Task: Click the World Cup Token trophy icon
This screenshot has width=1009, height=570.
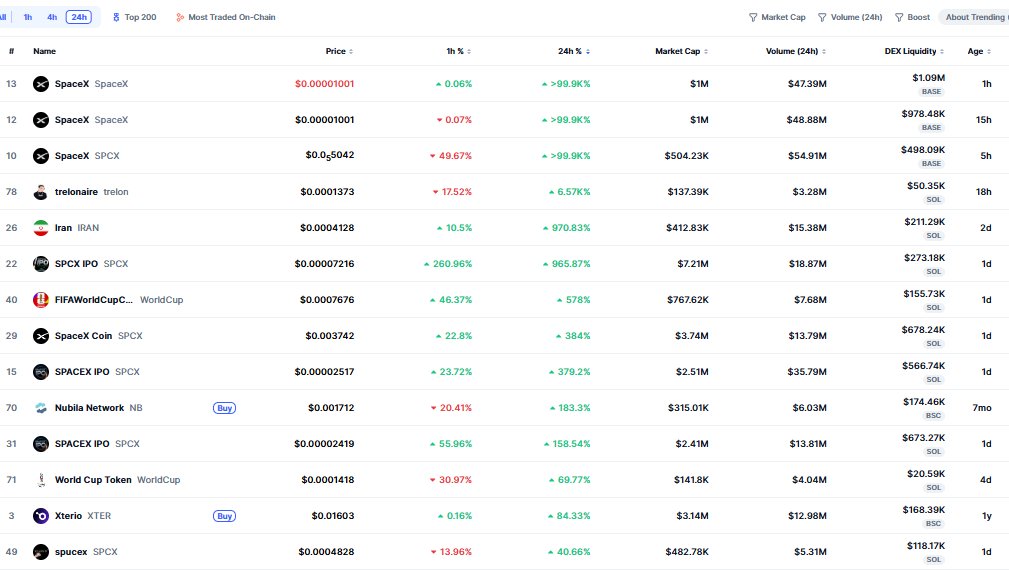Action: pos(41,481)
